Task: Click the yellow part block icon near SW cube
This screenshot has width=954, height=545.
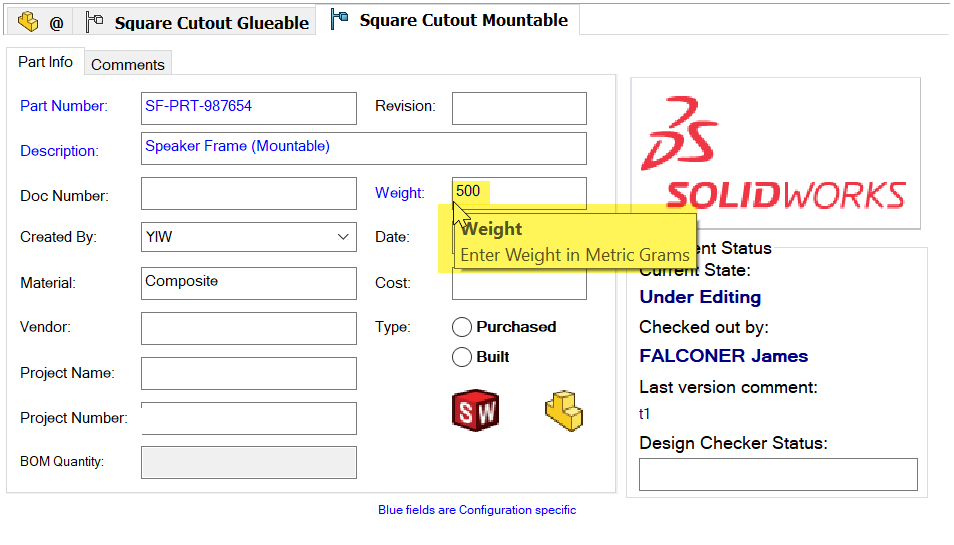Action: (x=564, y=411)
